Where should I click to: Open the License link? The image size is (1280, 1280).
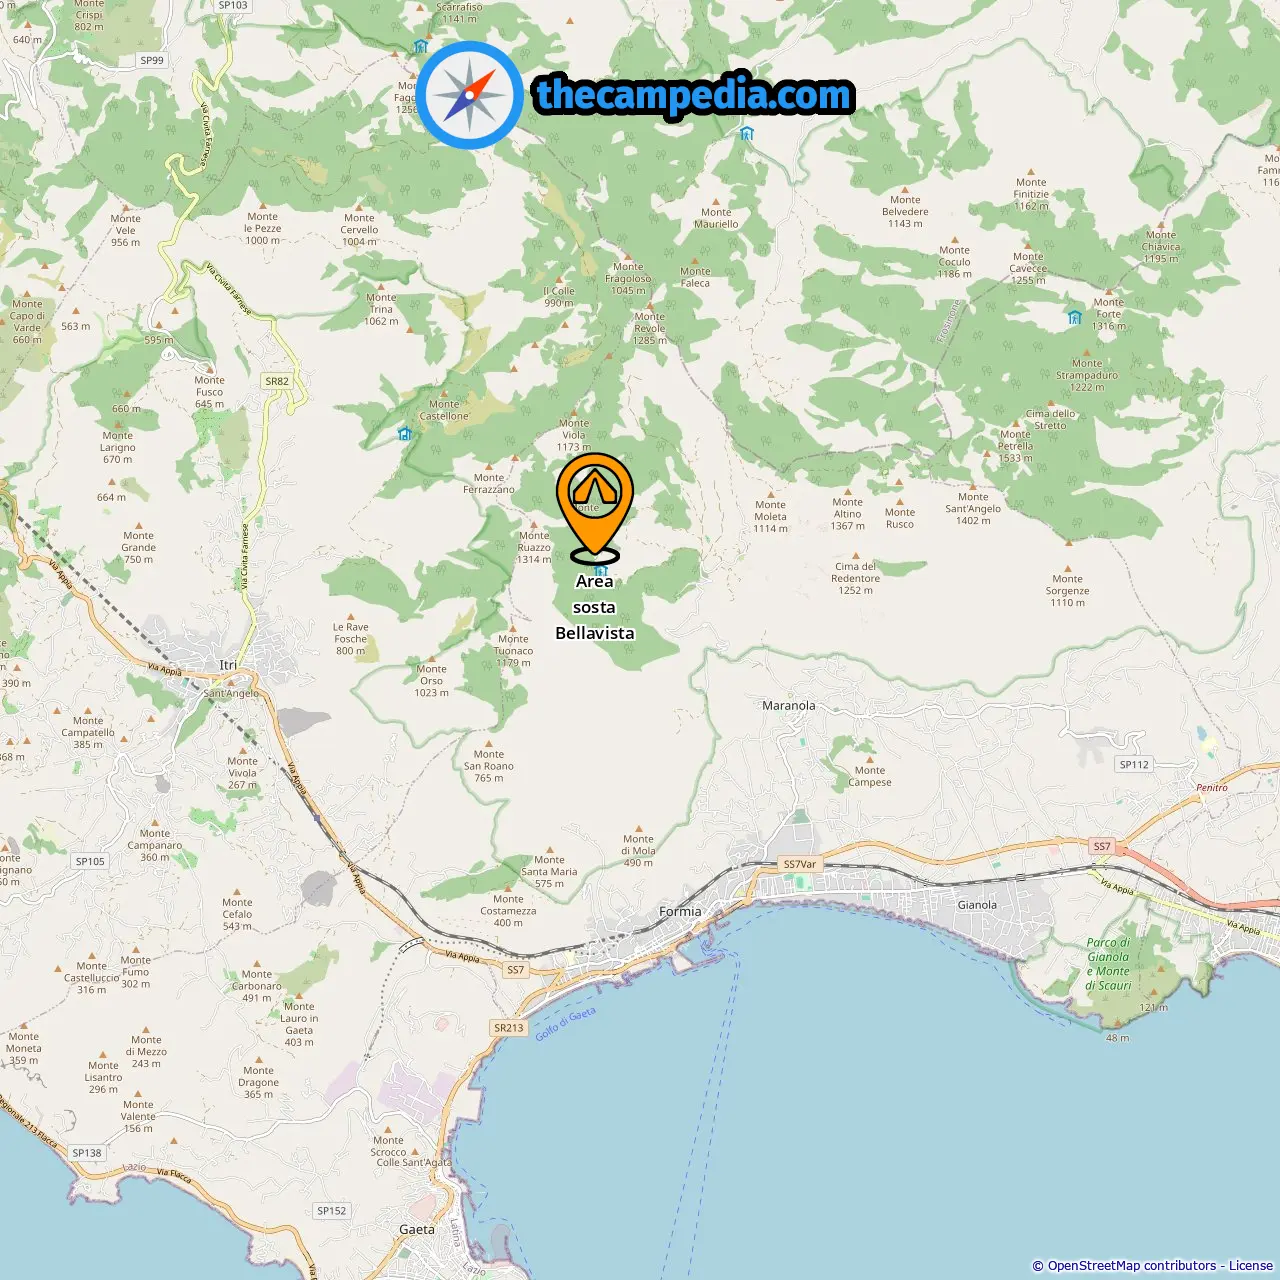(x=1251, y=1265)
